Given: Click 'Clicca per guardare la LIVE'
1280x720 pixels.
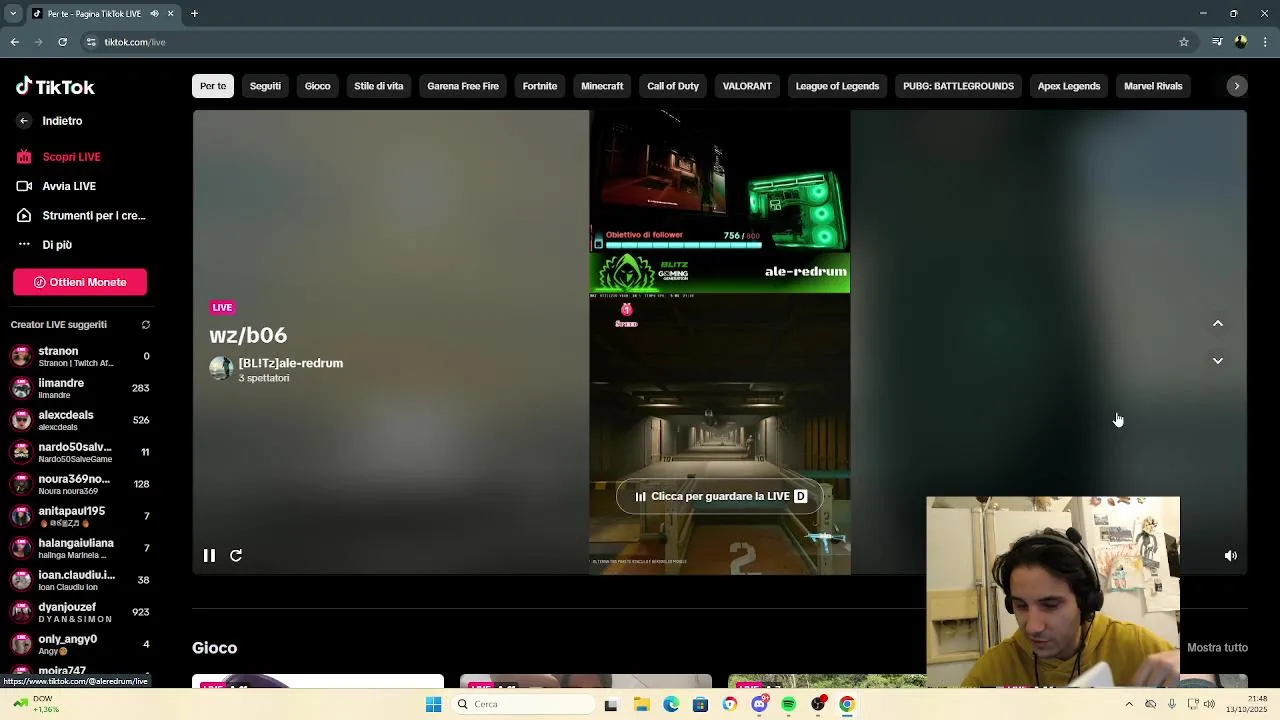Looking at the screenshot, I should click(720, 496).
